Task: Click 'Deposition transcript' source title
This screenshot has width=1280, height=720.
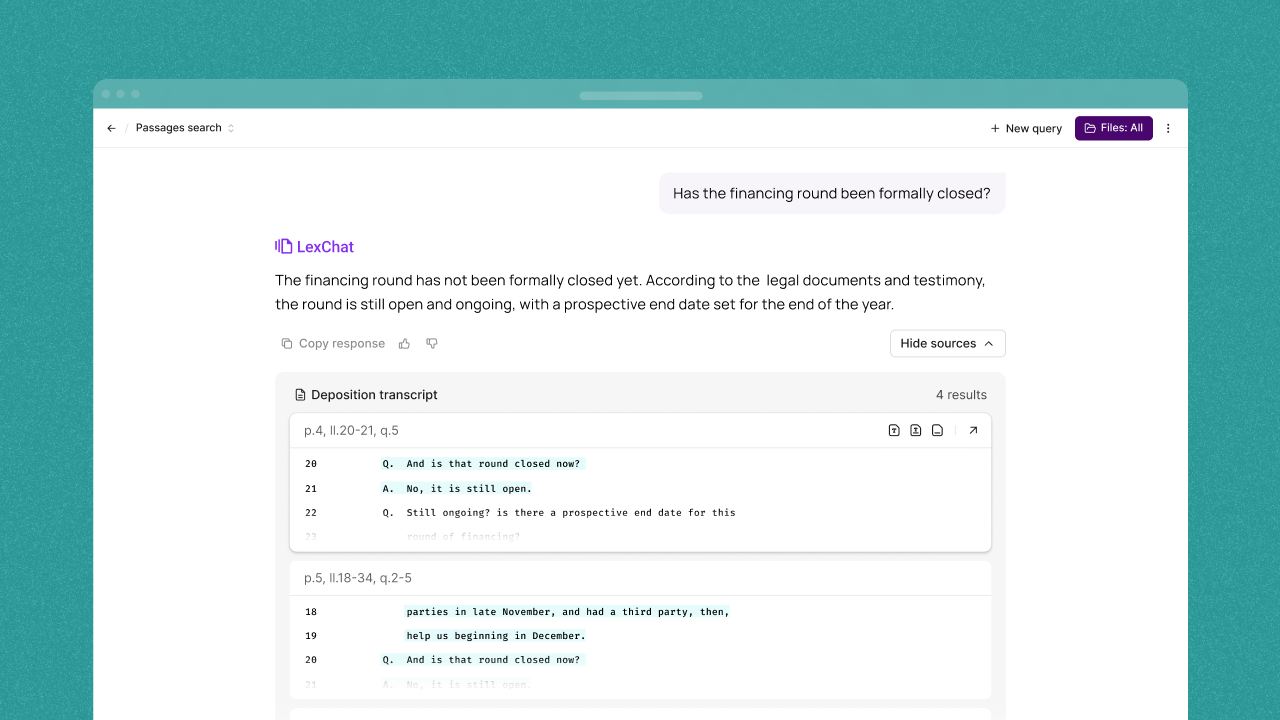Action: 374,395
